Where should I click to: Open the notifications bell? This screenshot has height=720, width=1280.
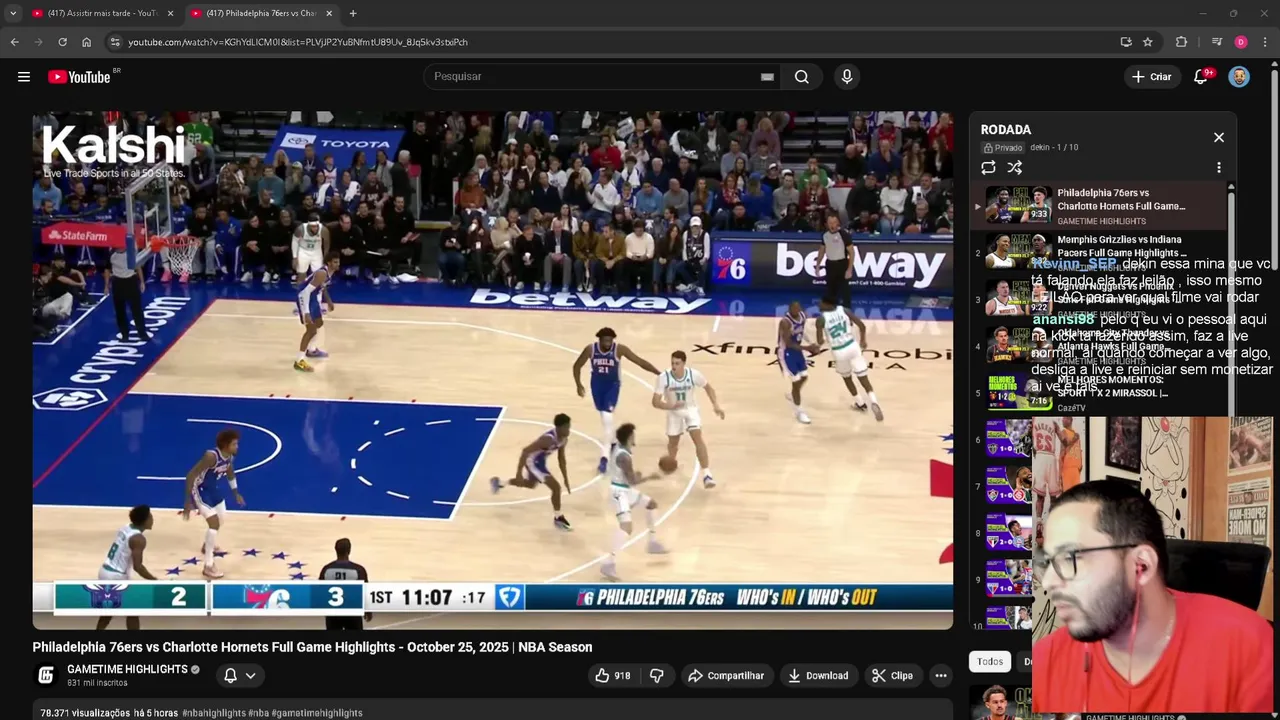tap(1201, 77)
